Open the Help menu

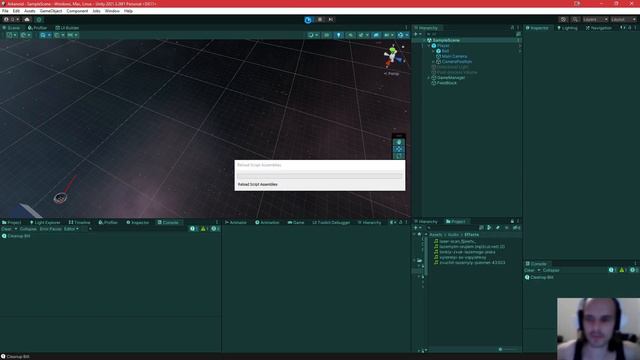[128, 11]
